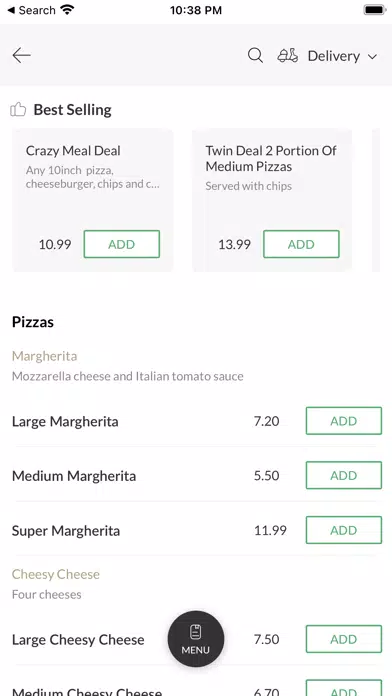Image resolution: width=392 pixels, height=696 pixels.
Task: Tap the thumbs-up Best Selling icon
Action: (x=18, y=109)
